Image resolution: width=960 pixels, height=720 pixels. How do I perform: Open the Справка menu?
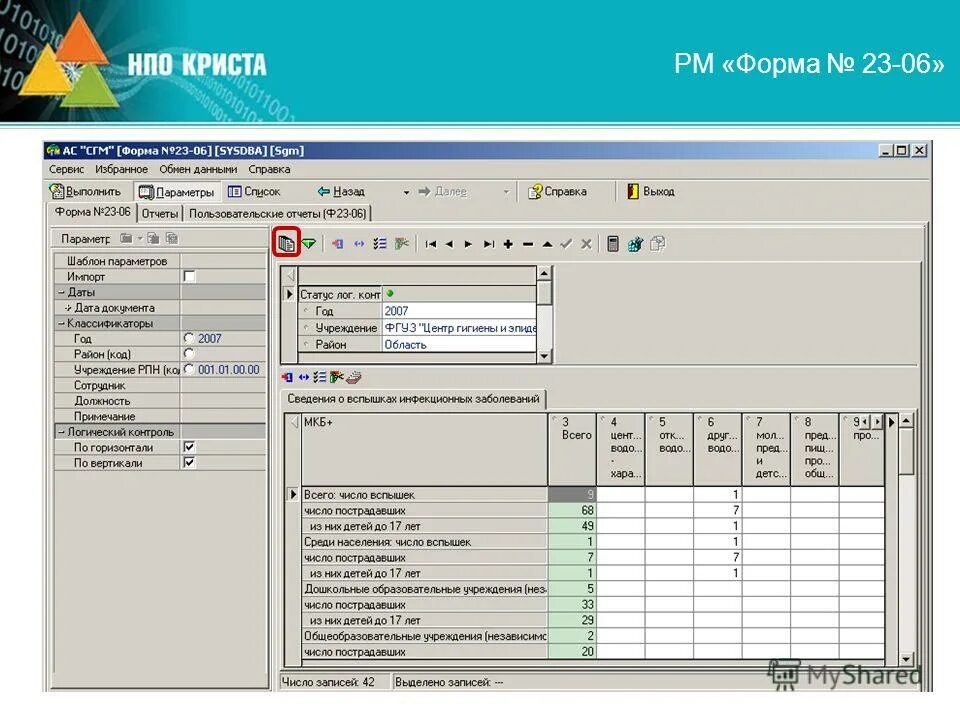click(x=269, y=169)
